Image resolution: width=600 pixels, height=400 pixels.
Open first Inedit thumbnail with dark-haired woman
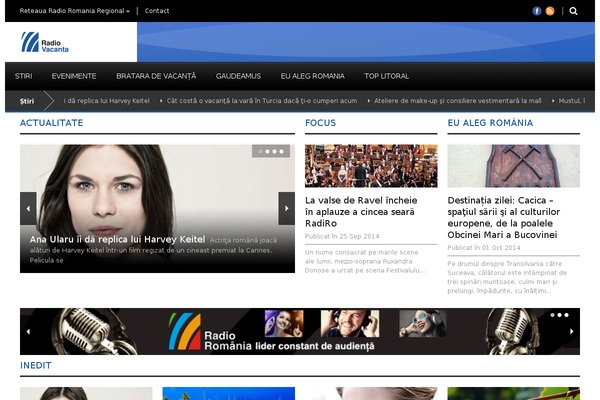coord(86,393)
